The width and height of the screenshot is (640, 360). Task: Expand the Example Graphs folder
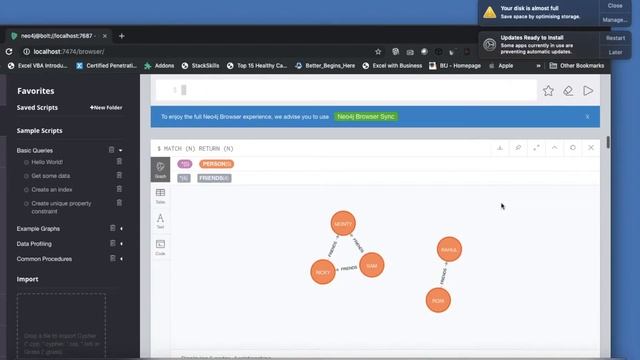pyautogui.click(x=121, y=229)
